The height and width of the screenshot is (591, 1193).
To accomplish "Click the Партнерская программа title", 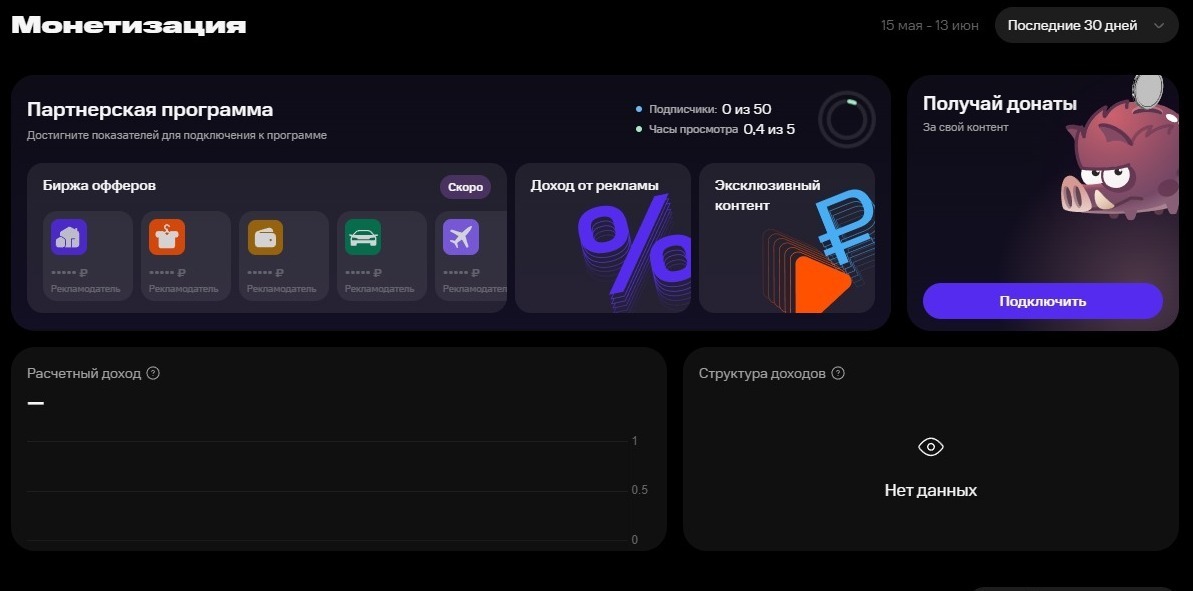I will (150, 110).
